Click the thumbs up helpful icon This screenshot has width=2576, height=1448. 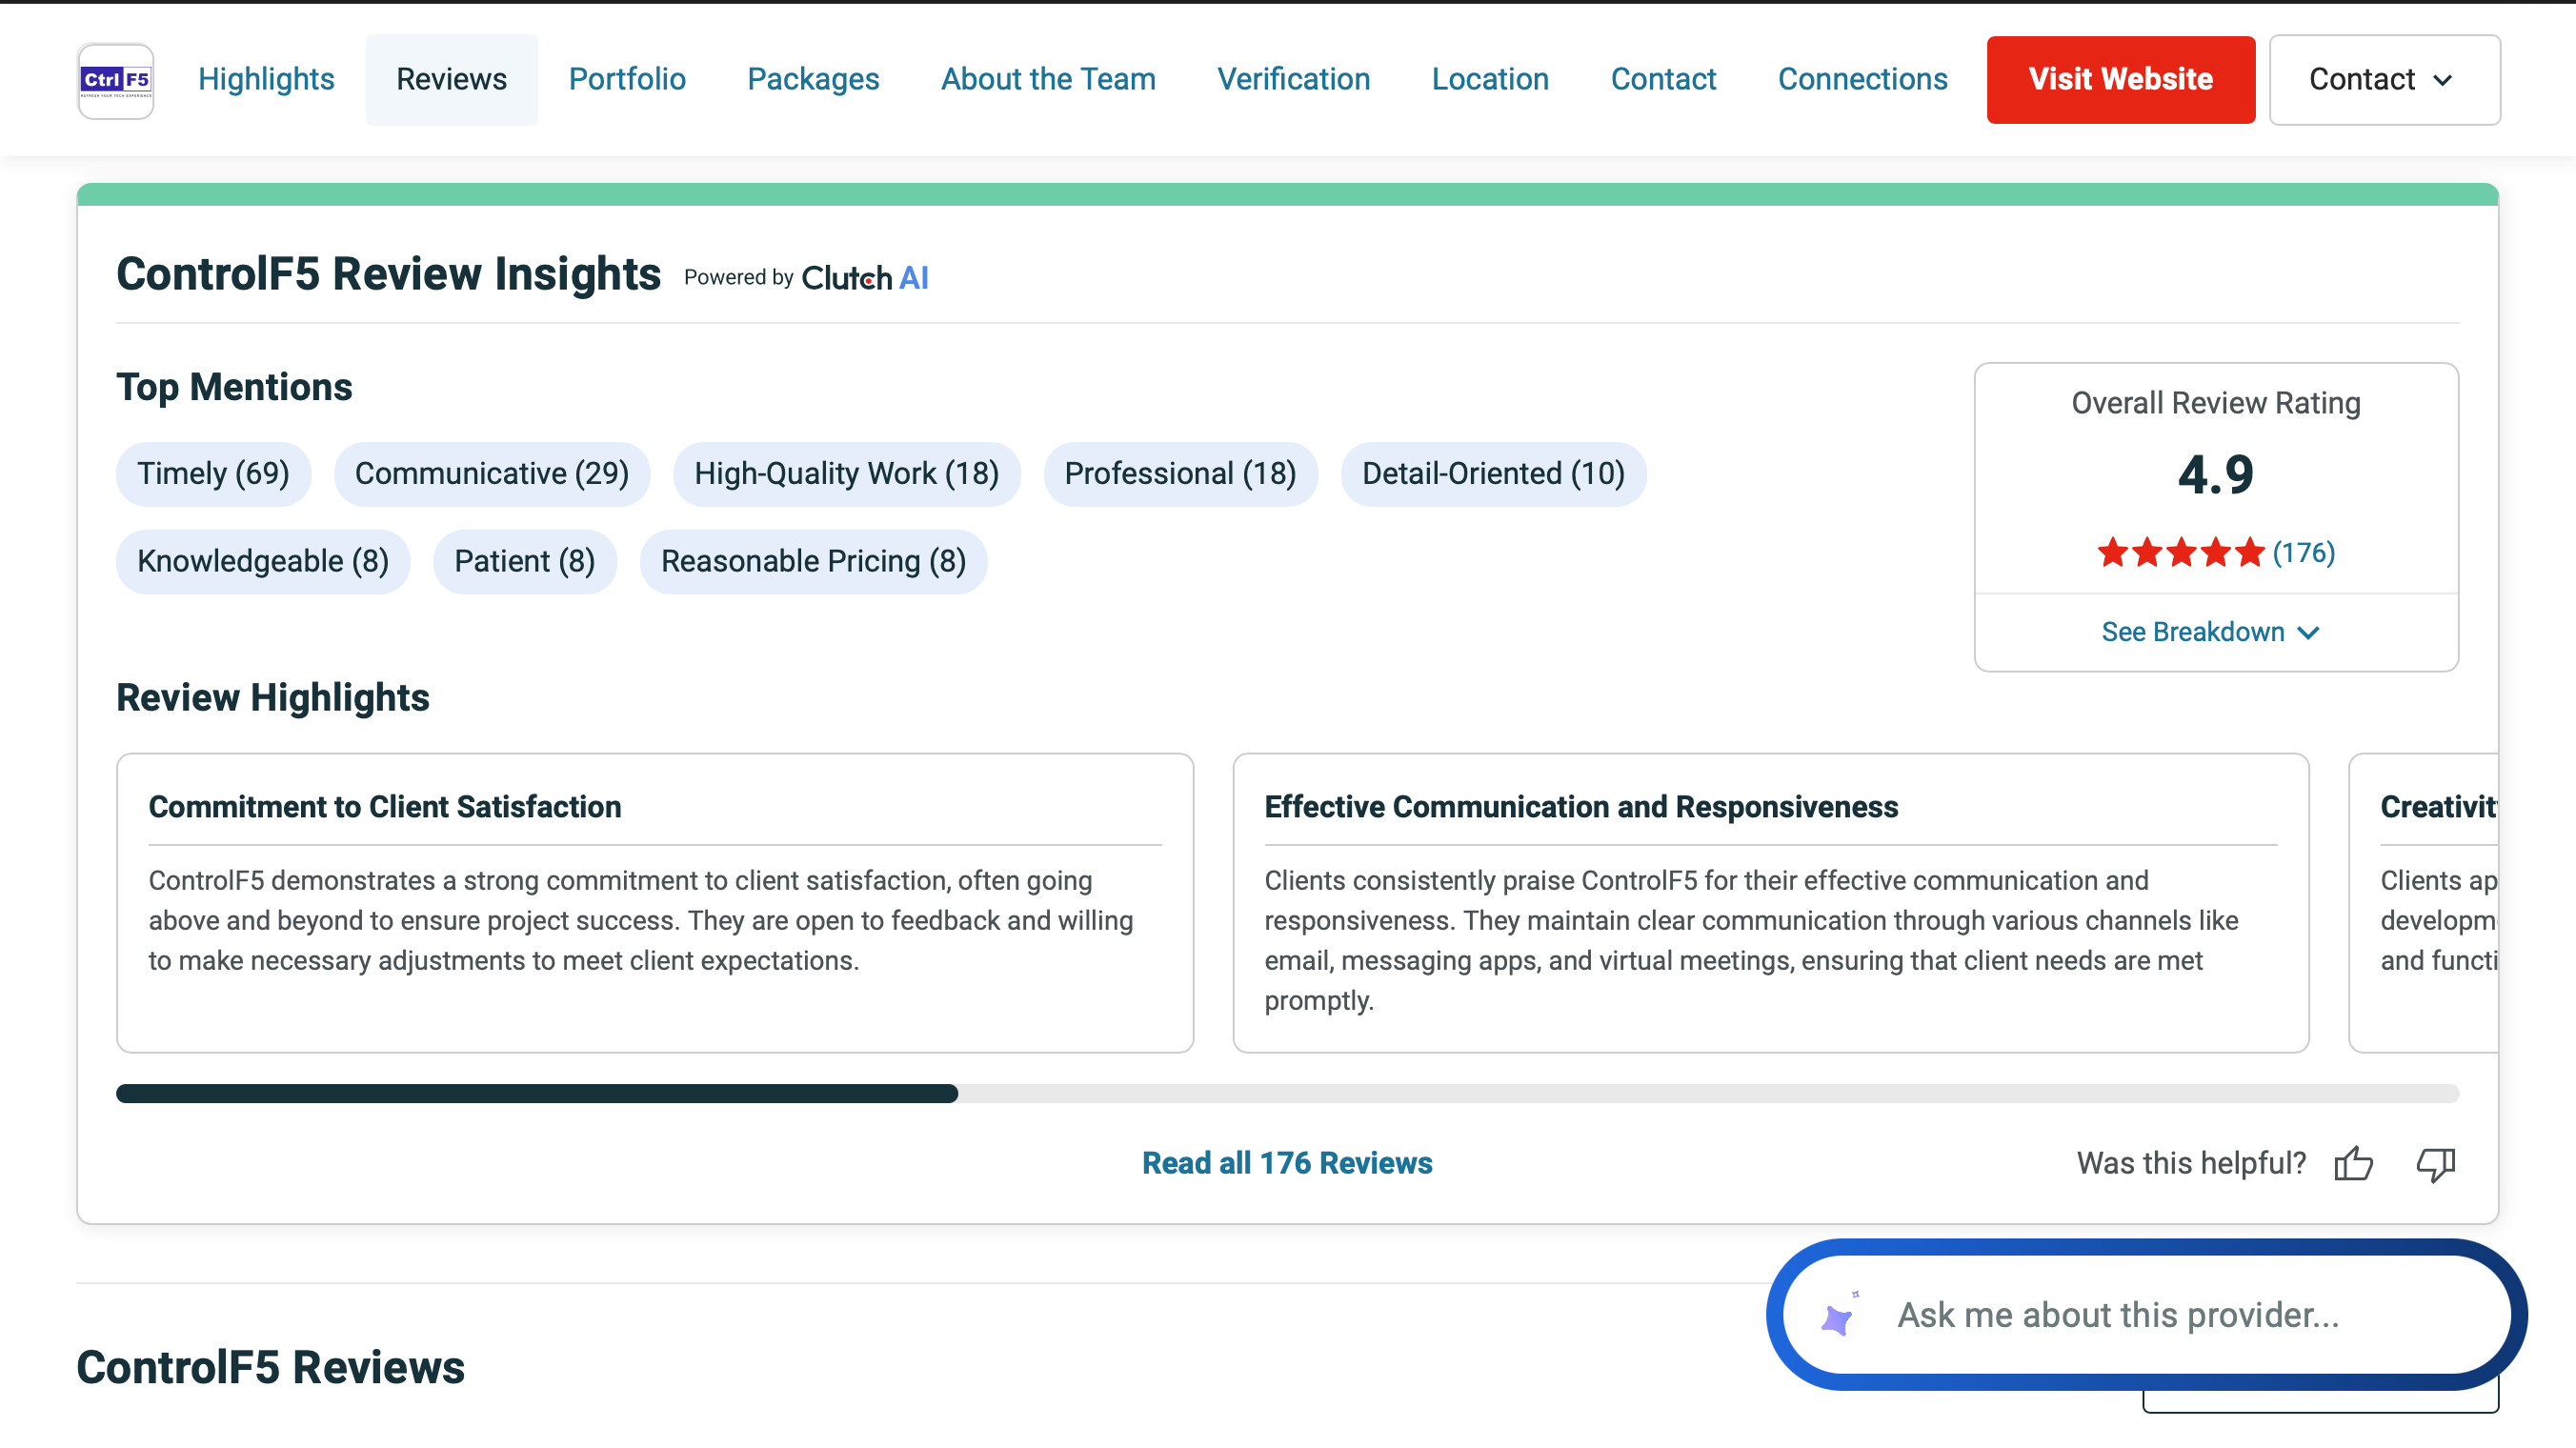coord(2353,1163)
